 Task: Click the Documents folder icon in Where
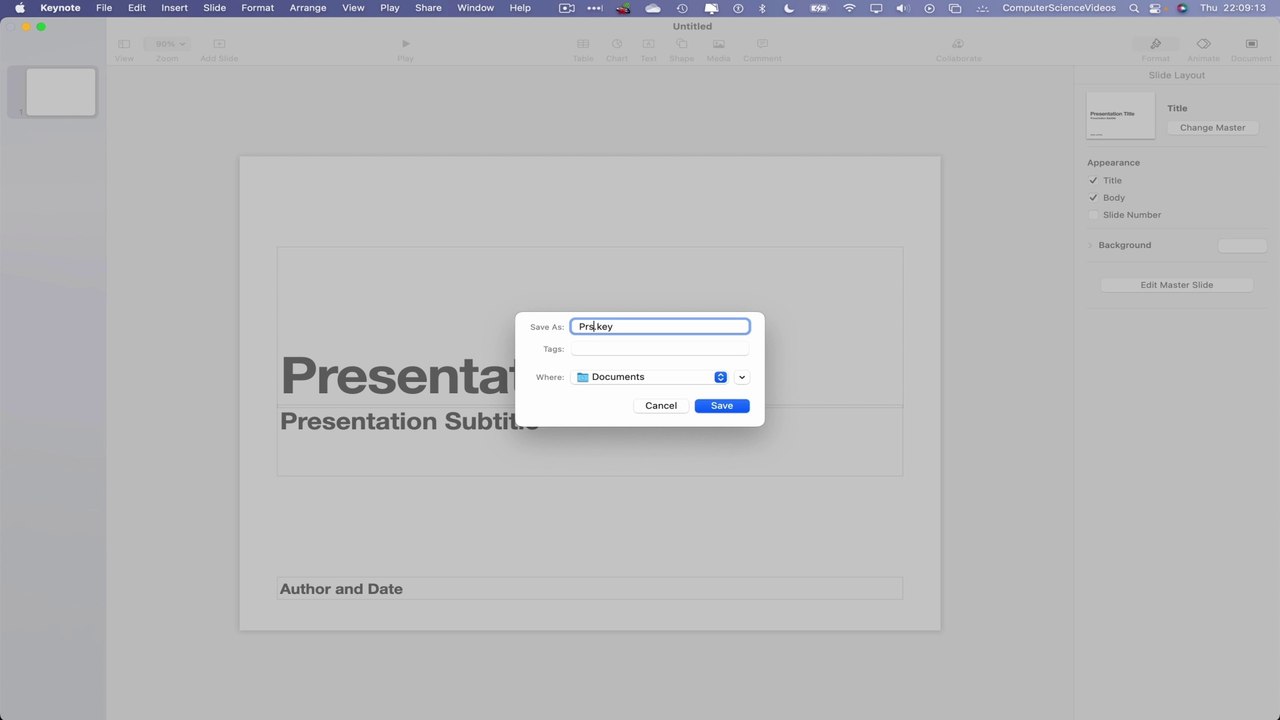(583, 377)
